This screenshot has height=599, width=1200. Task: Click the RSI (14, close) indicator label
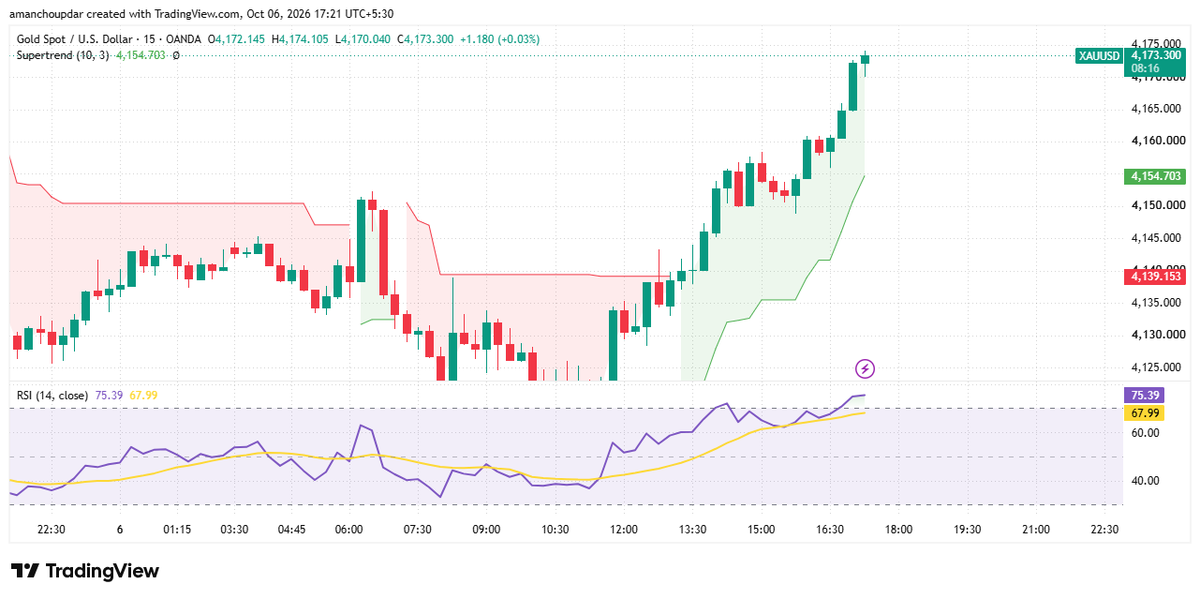tap(52, 396)
